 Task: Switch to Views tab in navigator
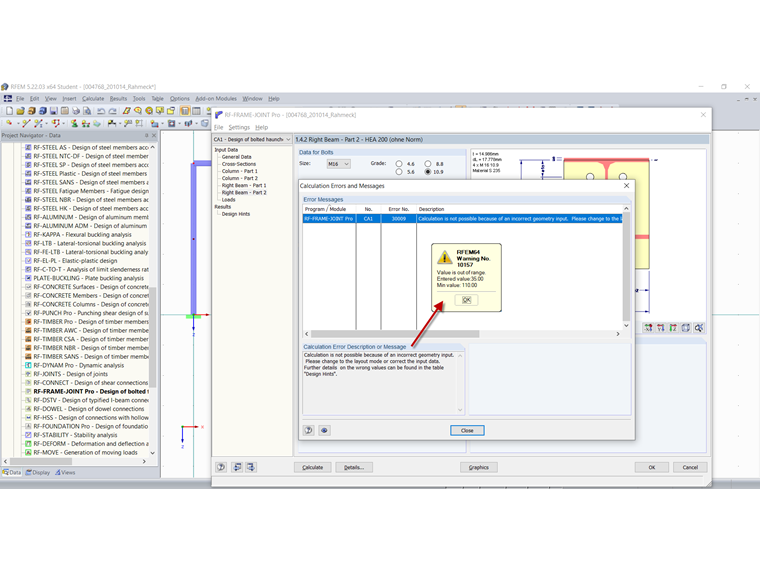point(65,473)
